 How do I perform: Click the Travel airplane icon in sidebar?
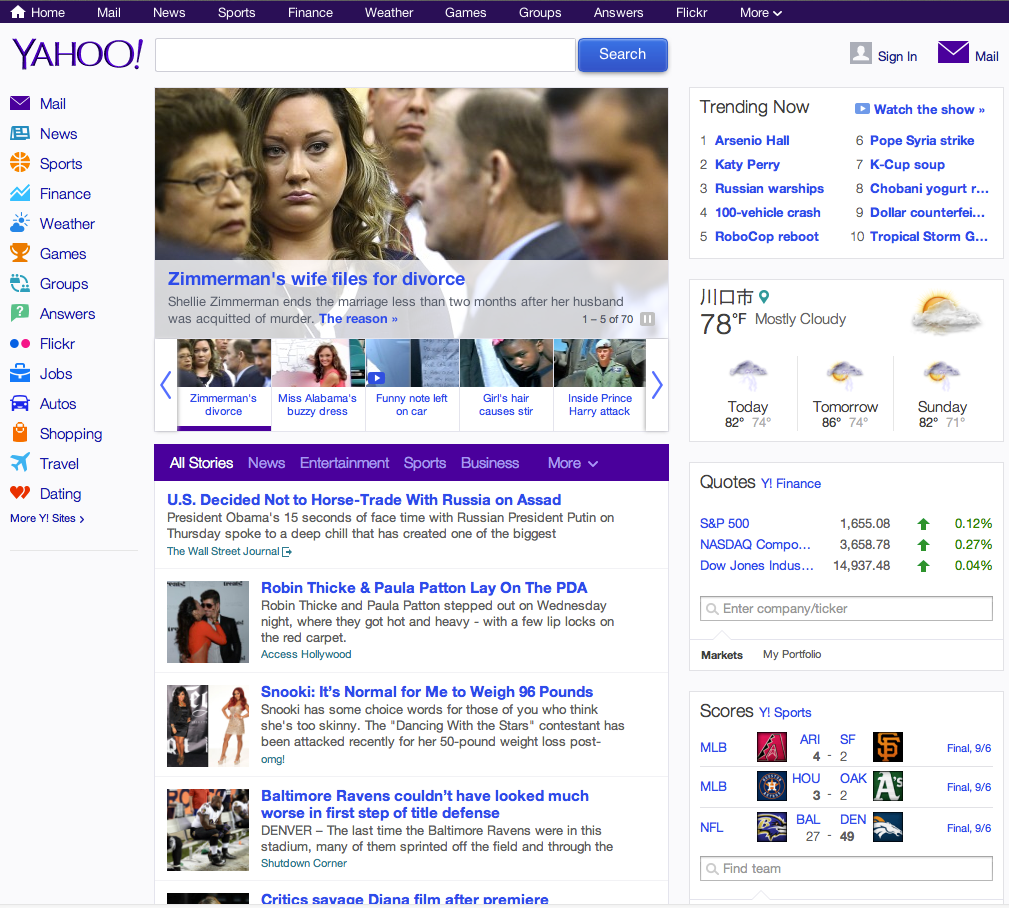20,463
